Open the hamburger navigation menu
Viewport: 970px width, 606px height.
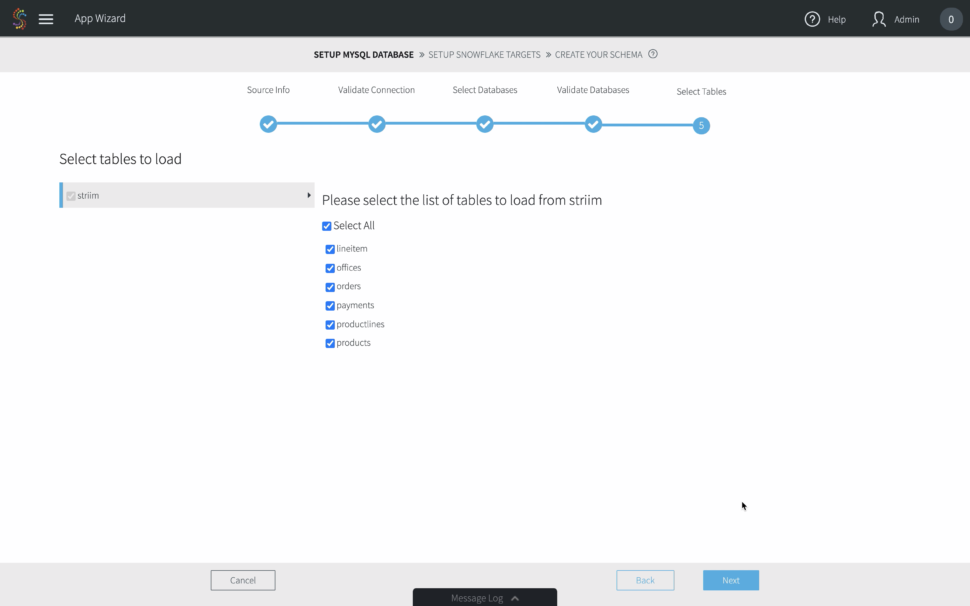pyautogui.click(x=44, y=17)
